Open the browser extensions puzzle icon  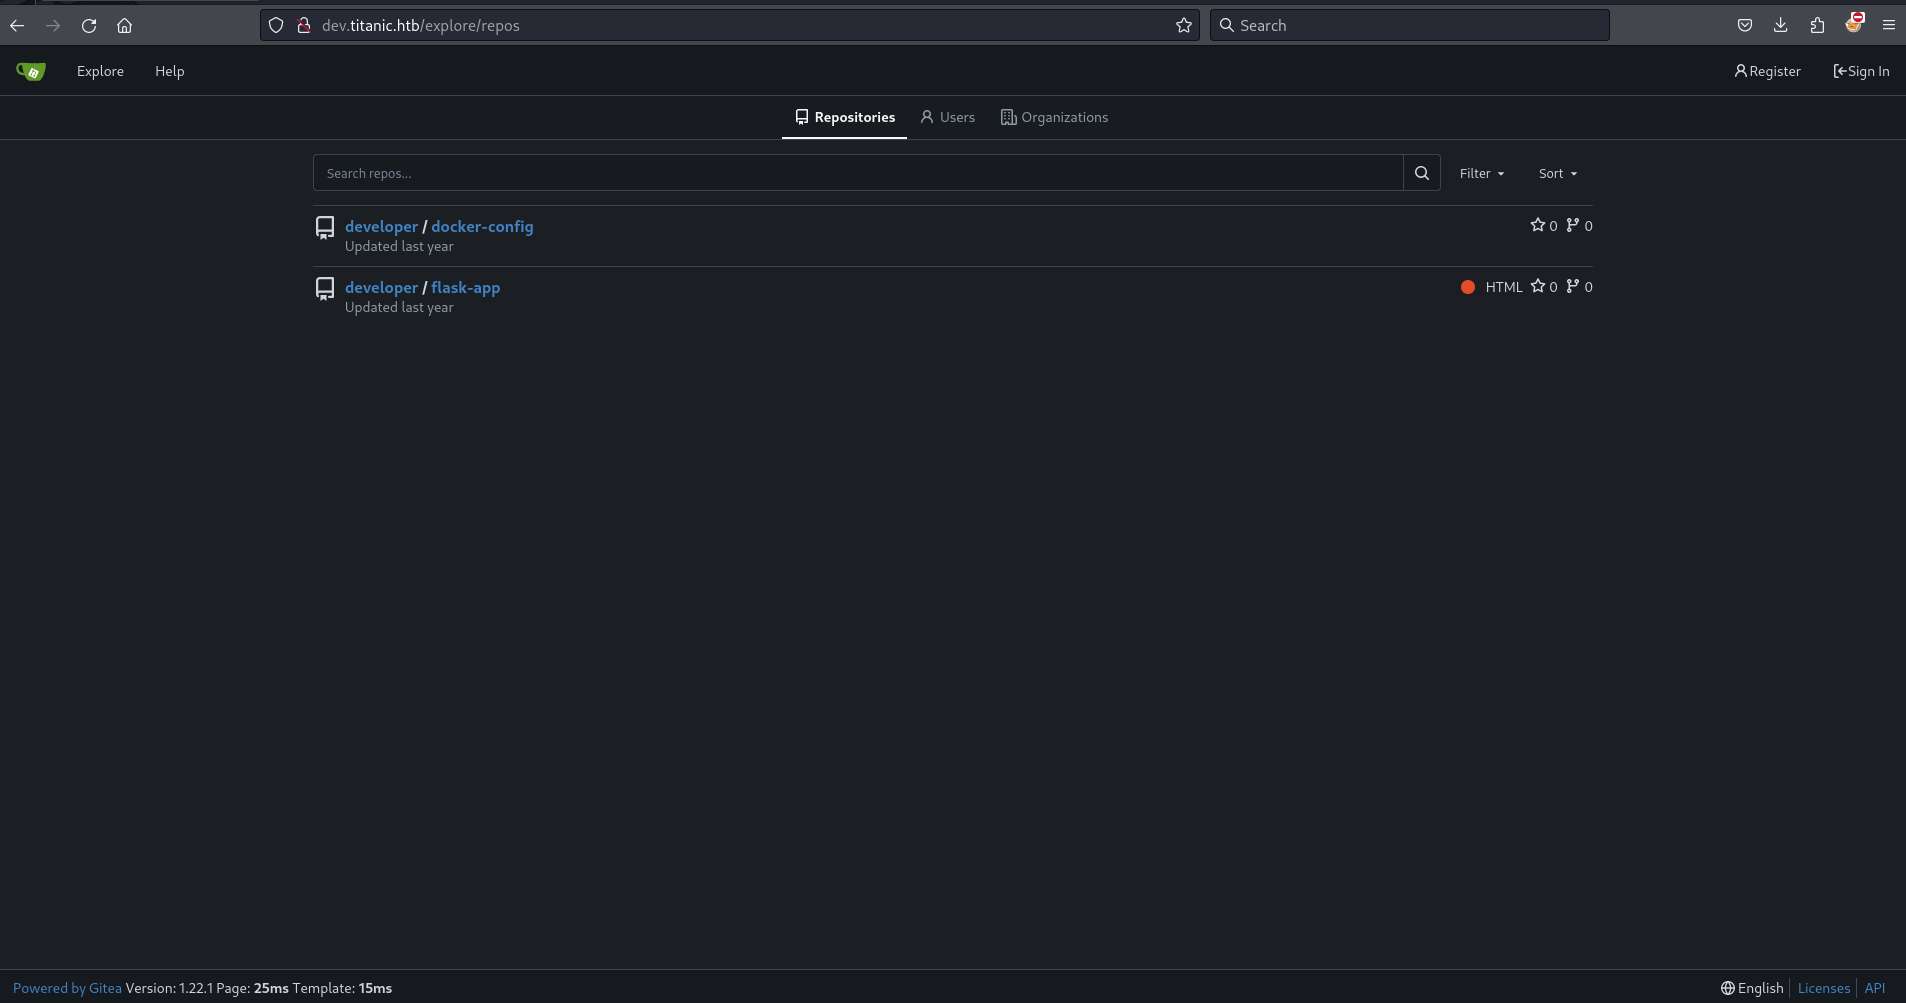1817,26
